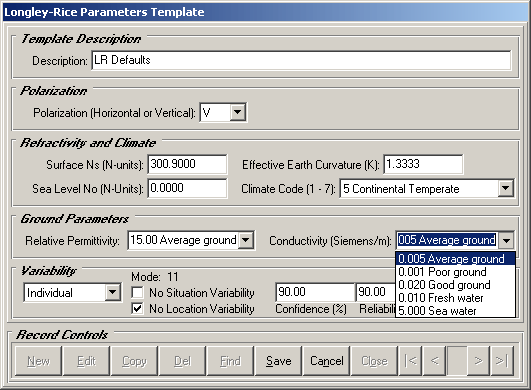Screen dimensions: 531x390
Task: Click the Effective Earth Curvature field
Action: click(x=423, y=164)
